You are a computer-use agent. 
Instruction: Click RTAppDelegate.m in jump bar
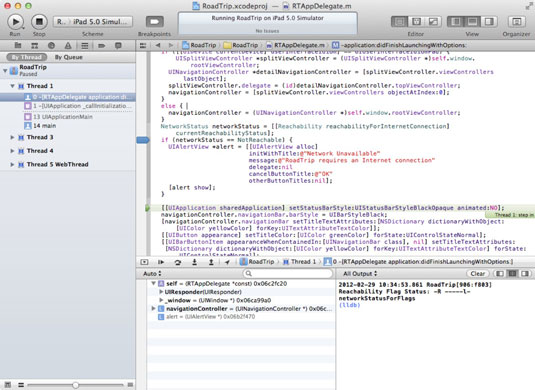[295, 45]
